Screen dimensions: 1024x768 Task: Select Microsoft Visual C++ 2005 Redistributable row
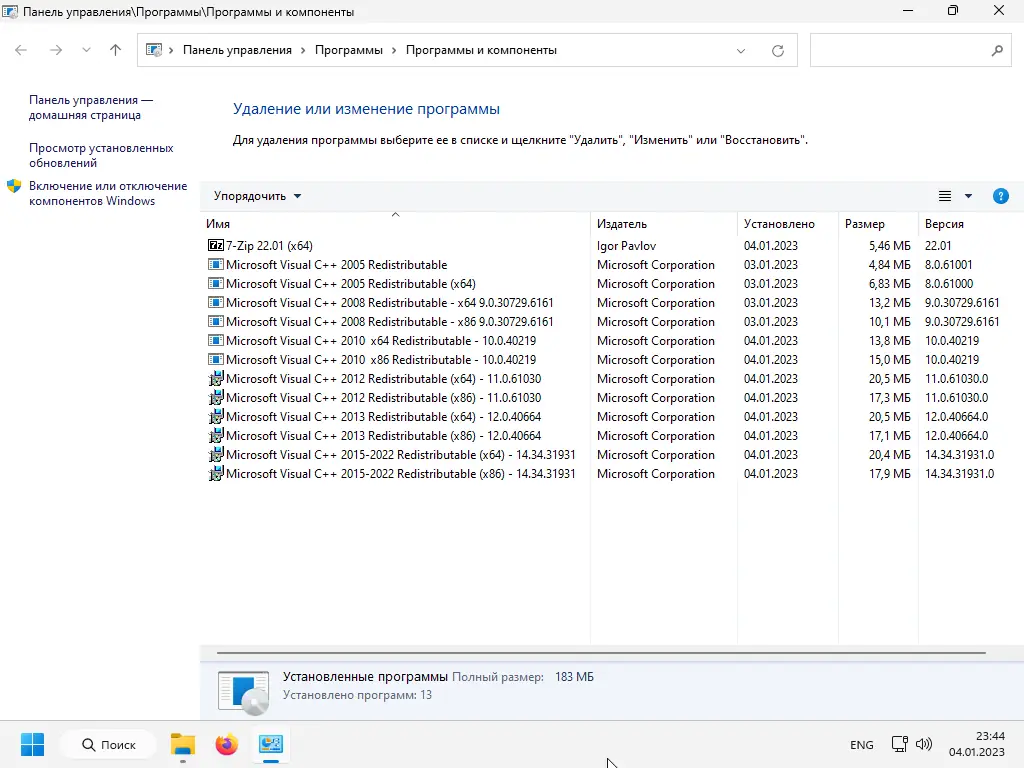tap(611, 264)
